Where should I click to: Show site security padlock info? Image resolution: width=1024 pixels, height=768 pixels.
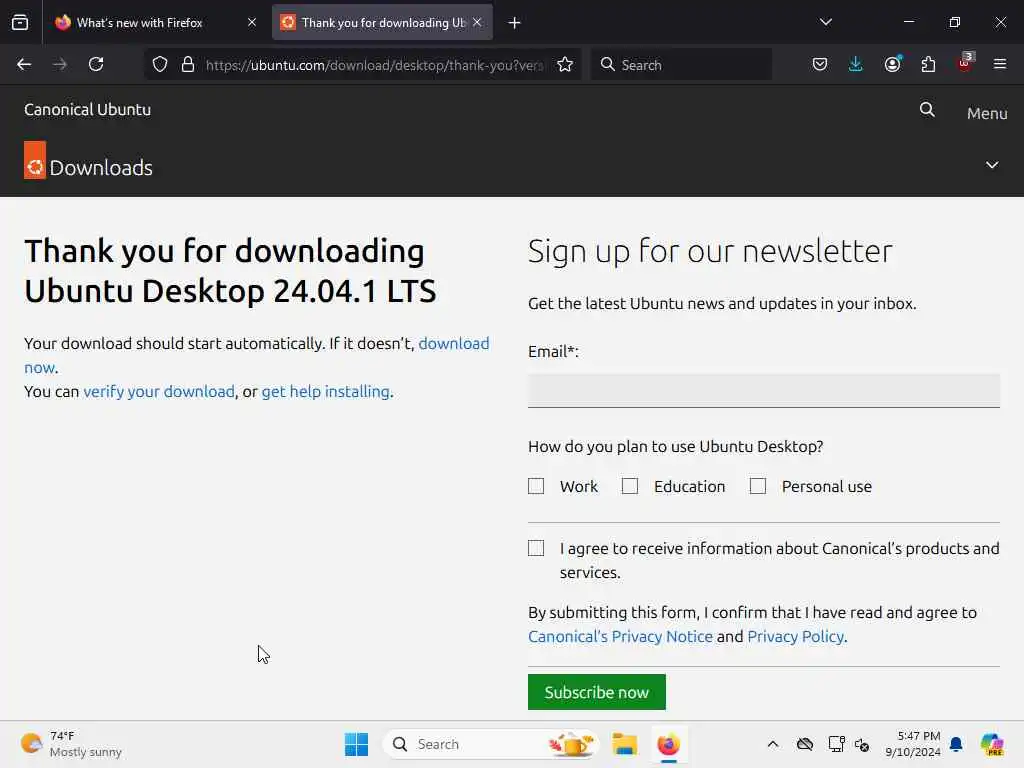[188, 65]
